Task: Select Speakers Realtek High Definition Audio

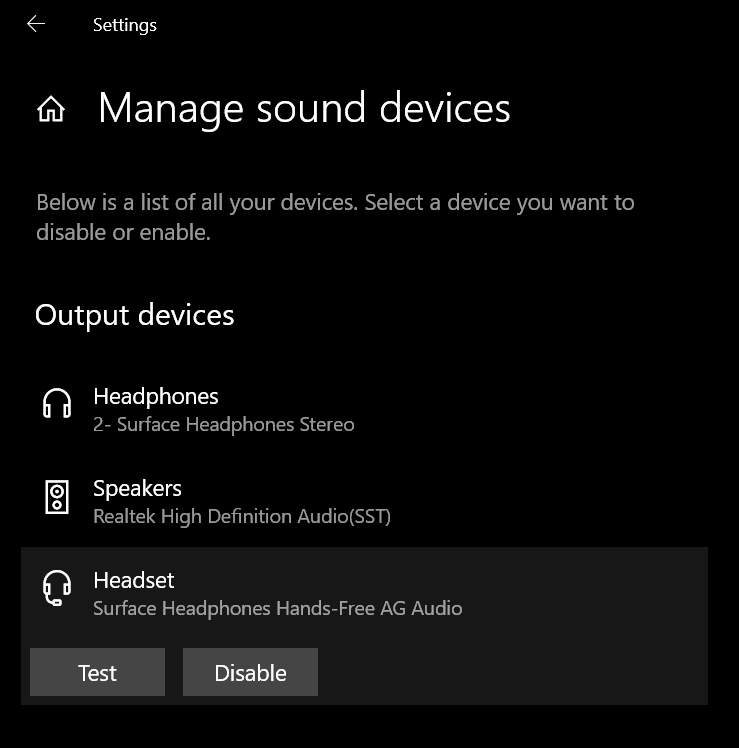Action: tap(364, 502)
